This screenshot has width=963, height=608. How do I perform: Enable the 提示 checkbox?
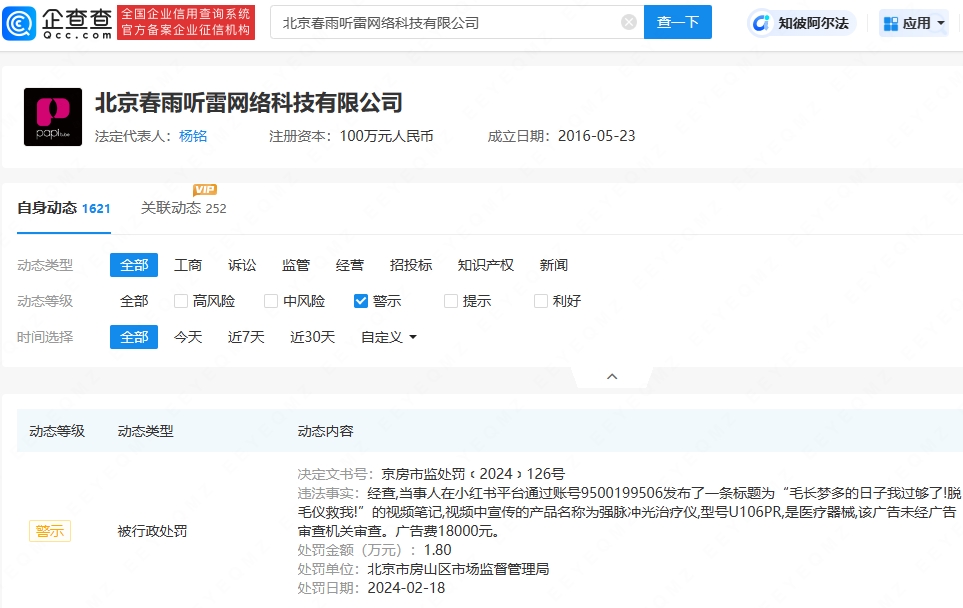pos(451,301)
